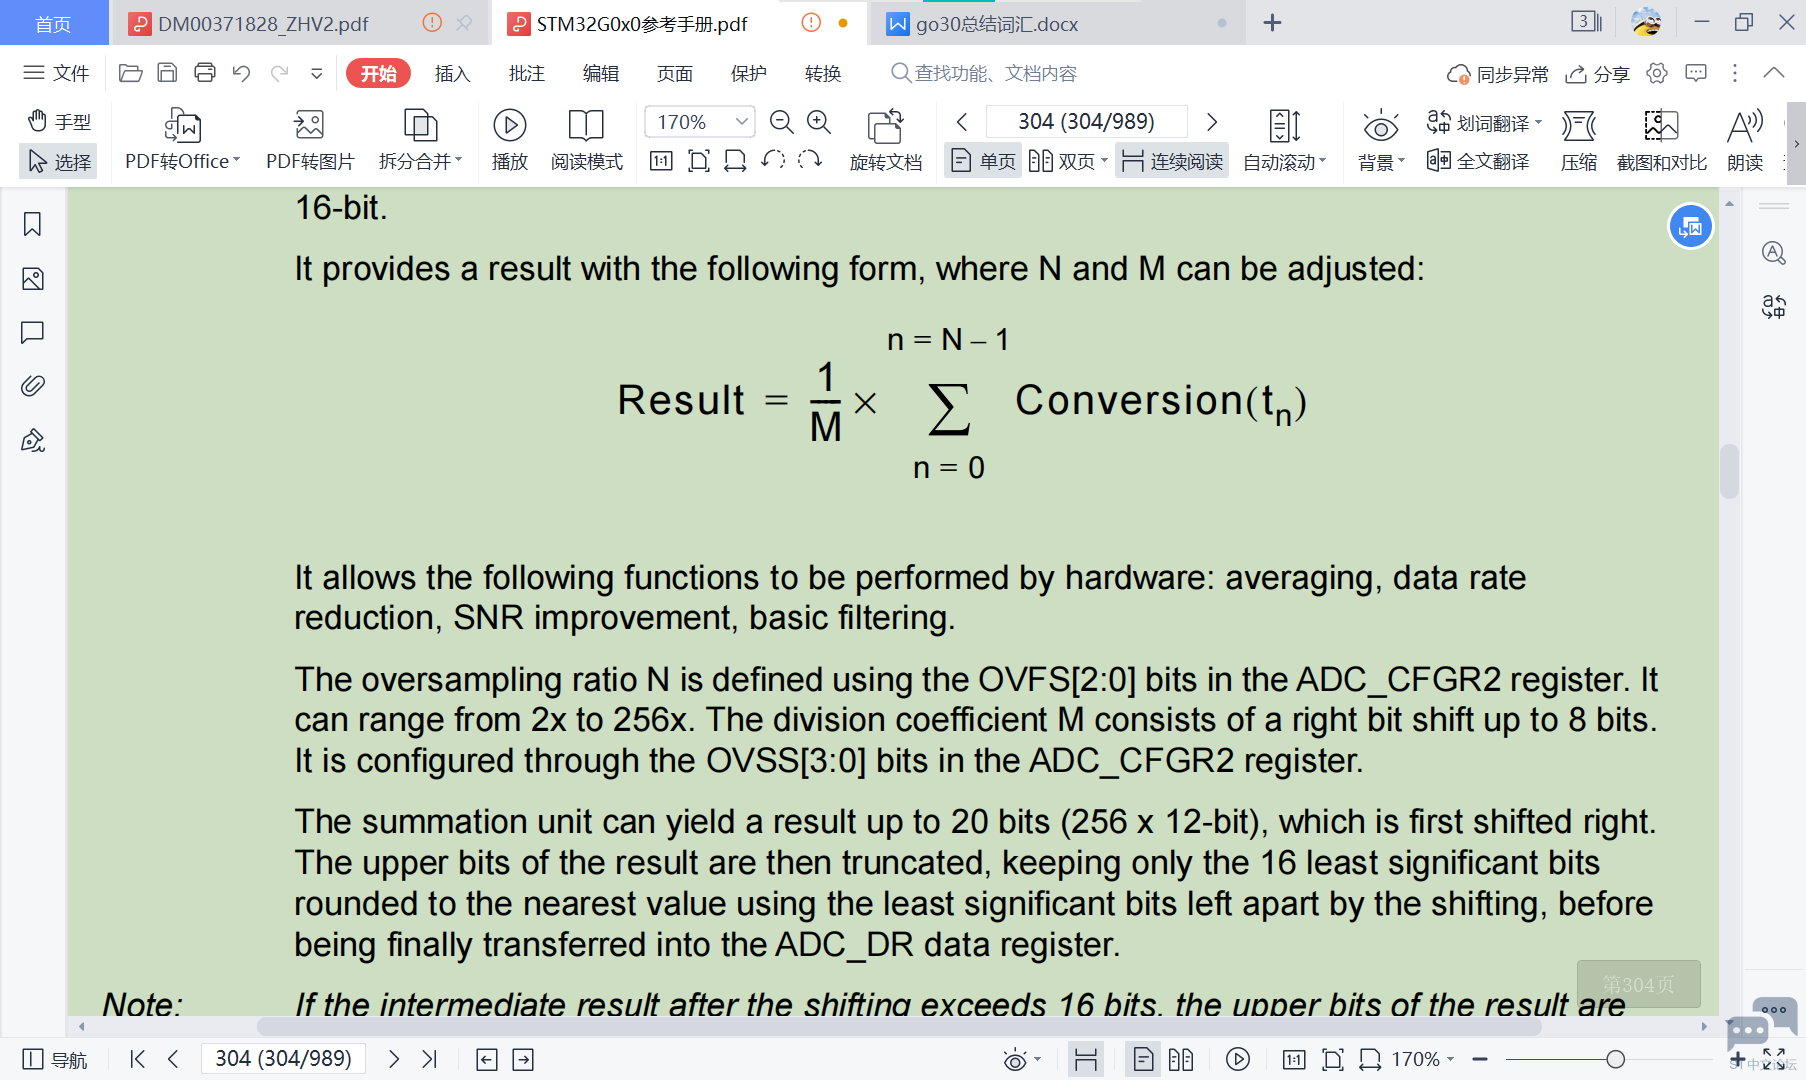1806x1080 pixels.
Task: Click the 播放 play slideshow icon
Action: (509, 140)
